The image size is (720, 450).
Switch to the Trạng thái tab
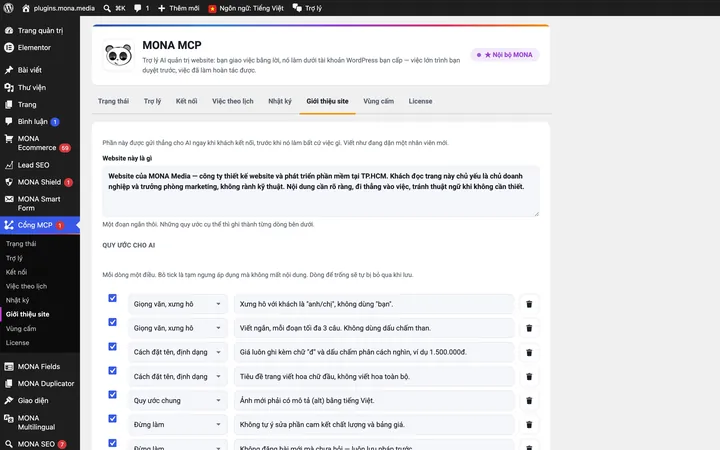tap(113, 101)
